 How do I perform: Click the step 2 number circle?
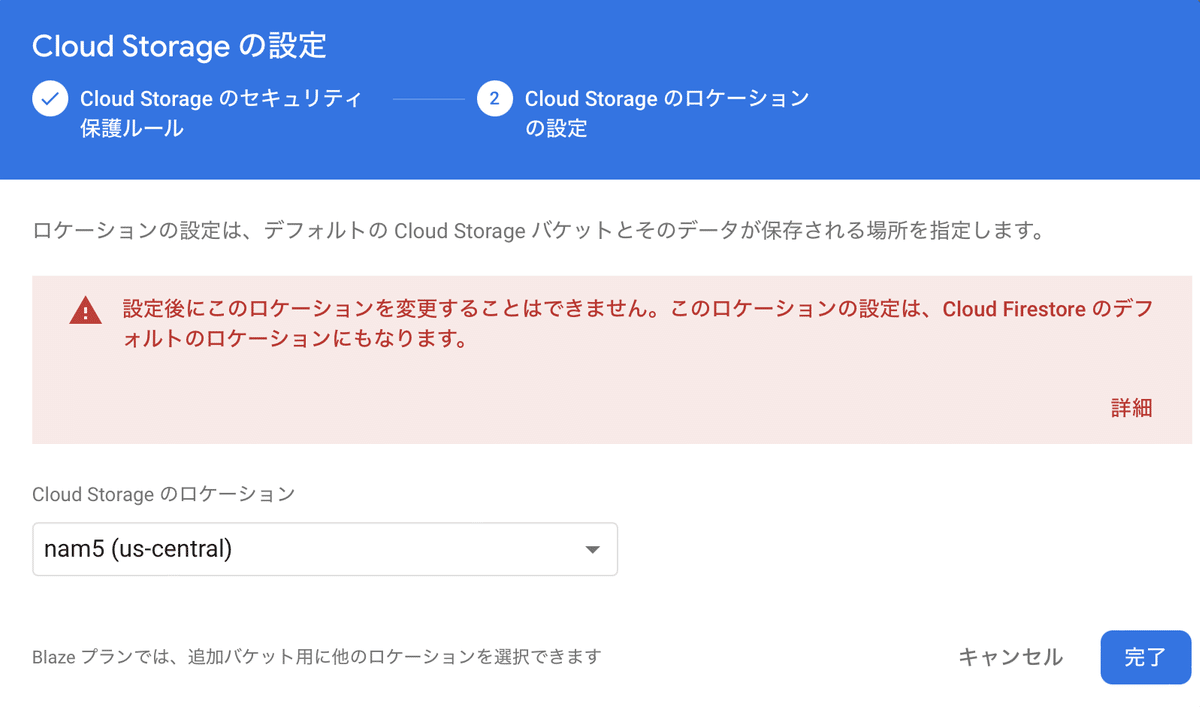[x=495, y=100]
